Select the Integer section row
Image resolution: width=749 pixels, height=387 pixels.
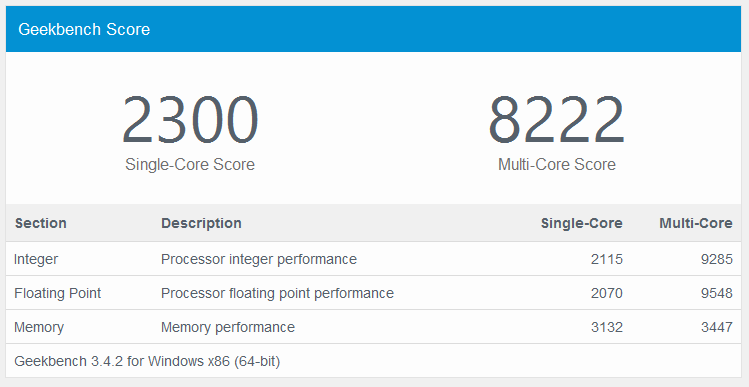374,259
